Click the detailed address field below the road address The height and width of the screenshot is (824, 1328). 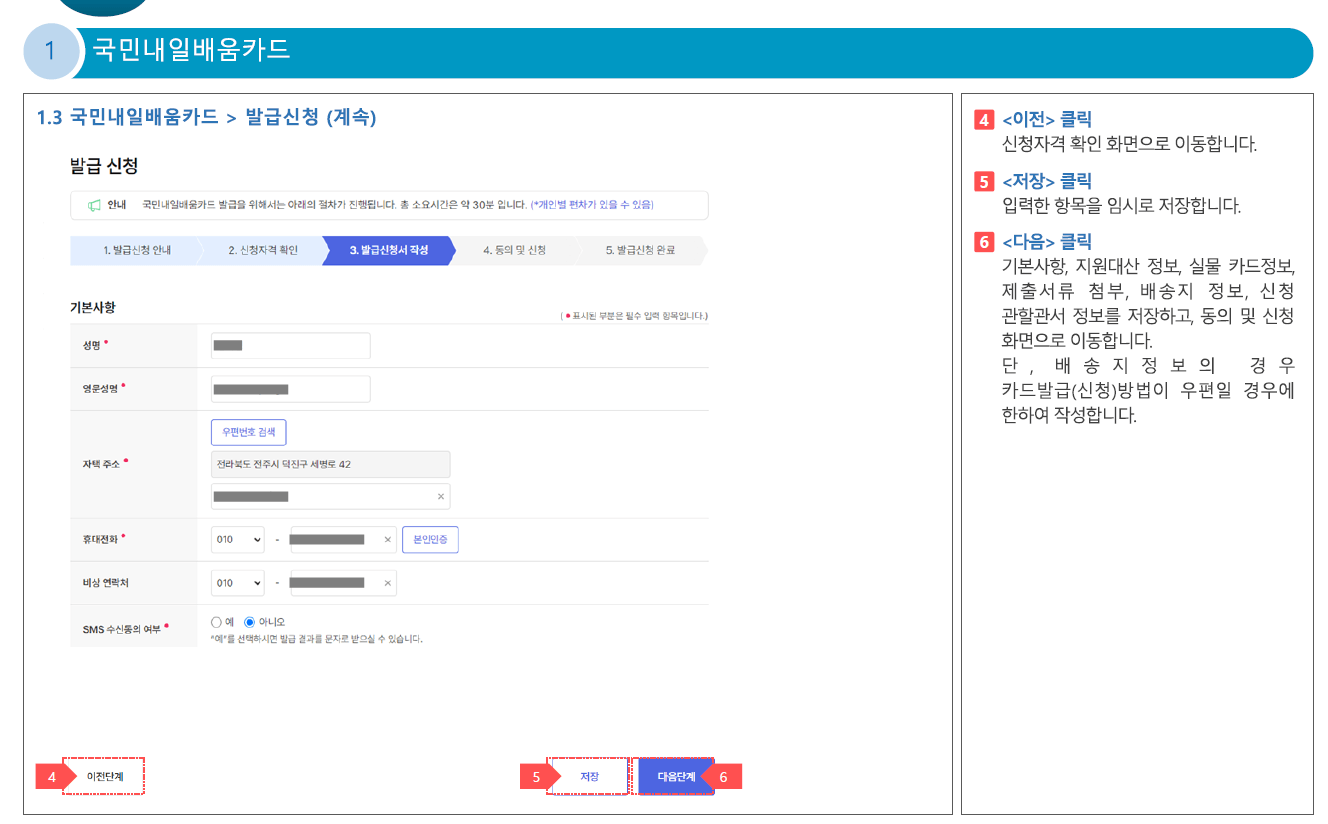[331, 497]
